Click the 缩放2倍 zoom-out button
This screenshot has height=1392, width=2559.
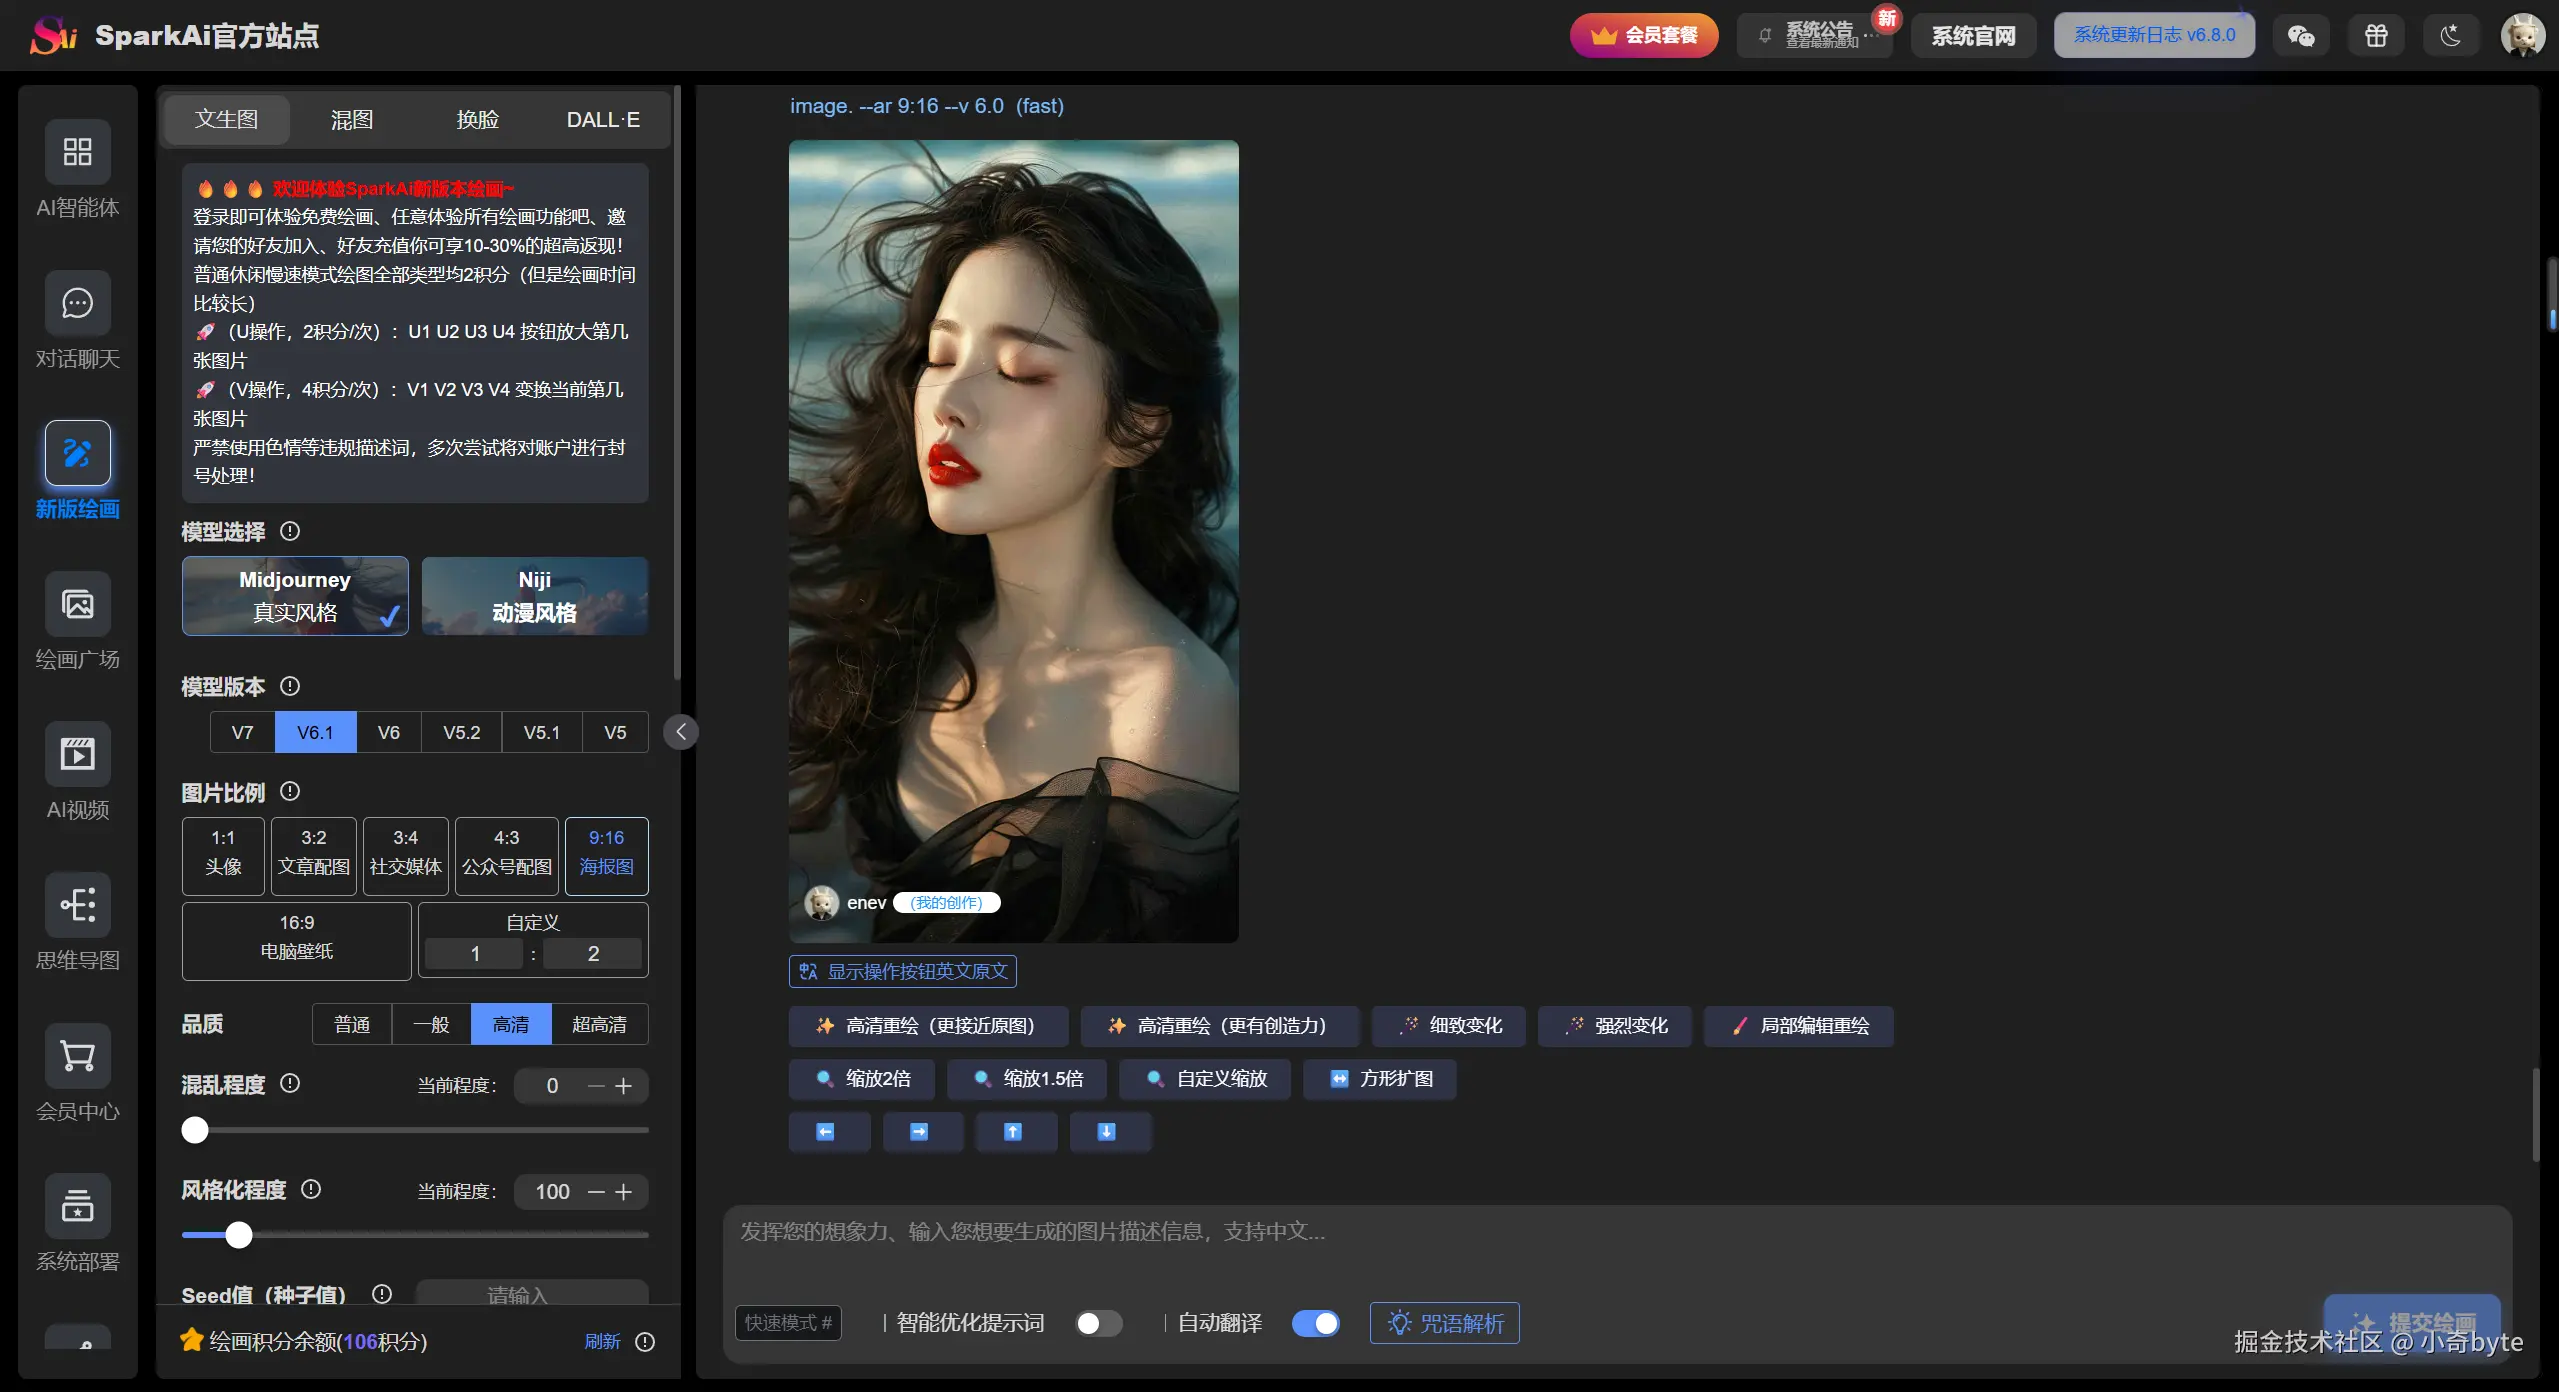(862, 1079)
